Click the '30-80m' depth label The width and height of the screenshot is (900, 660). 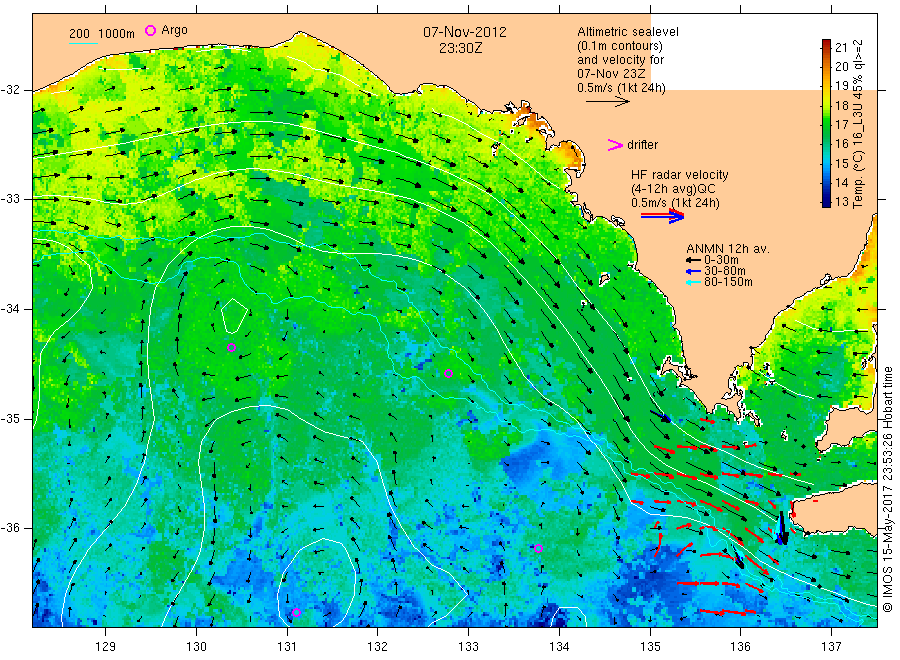725,271
